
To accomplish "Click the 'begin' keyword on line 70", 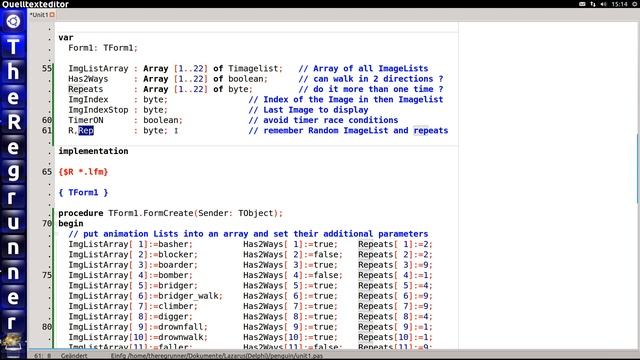I will [x=71, y=224].
